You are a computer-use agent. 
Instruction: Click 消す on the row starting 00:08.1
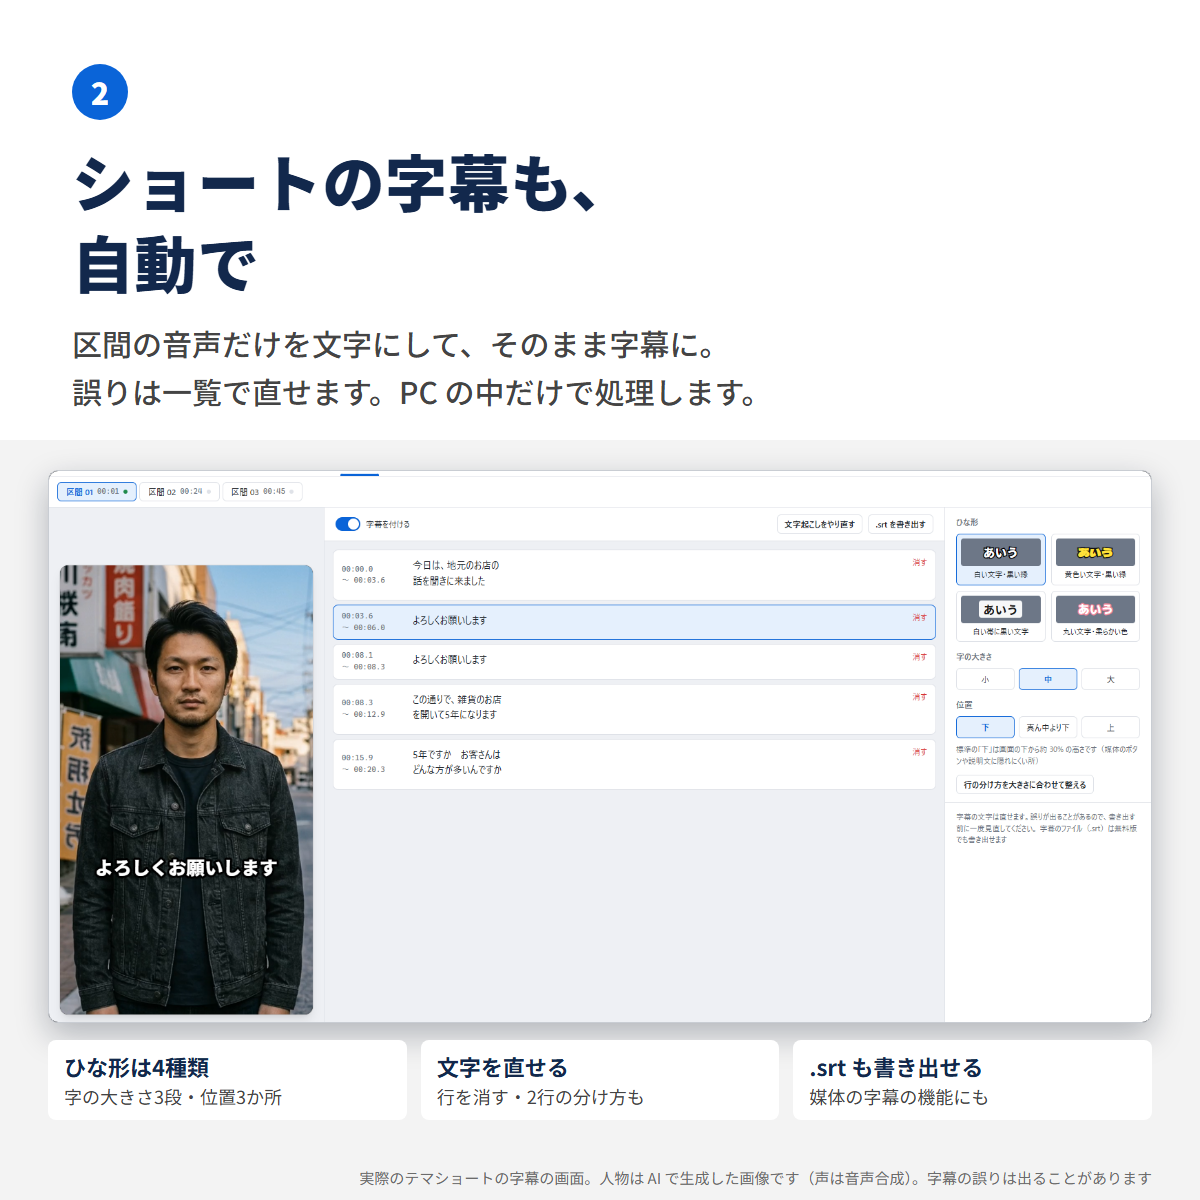pos(920,657)
